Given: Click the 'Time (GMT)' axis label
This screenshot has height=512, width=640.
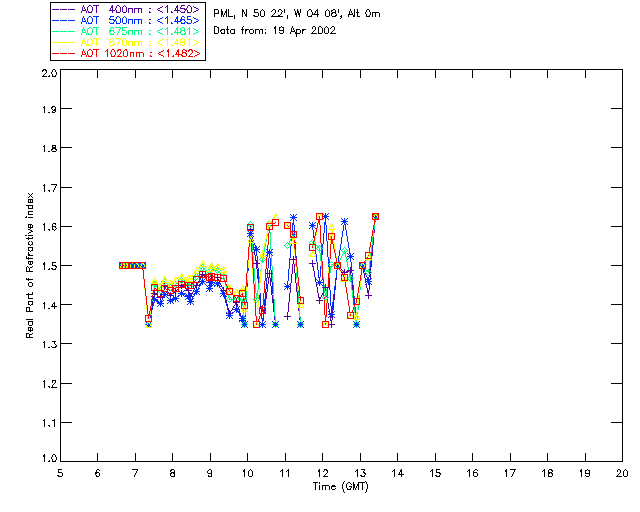Looking at the screenshot, I should coord(340,487).
